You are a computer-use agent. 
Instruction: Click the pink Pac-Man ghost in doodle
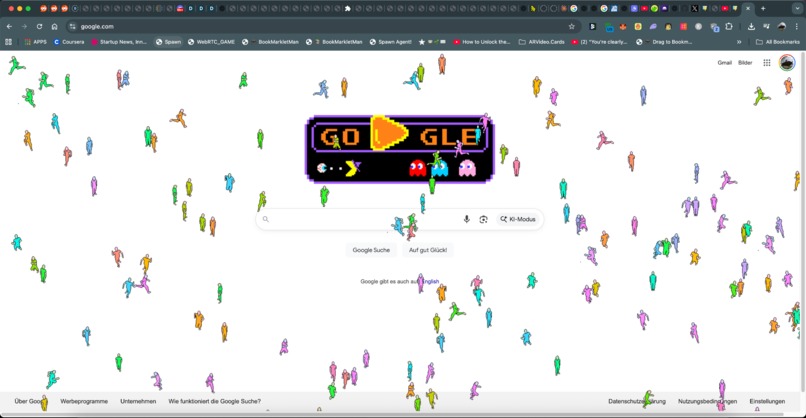click(467, 168)
